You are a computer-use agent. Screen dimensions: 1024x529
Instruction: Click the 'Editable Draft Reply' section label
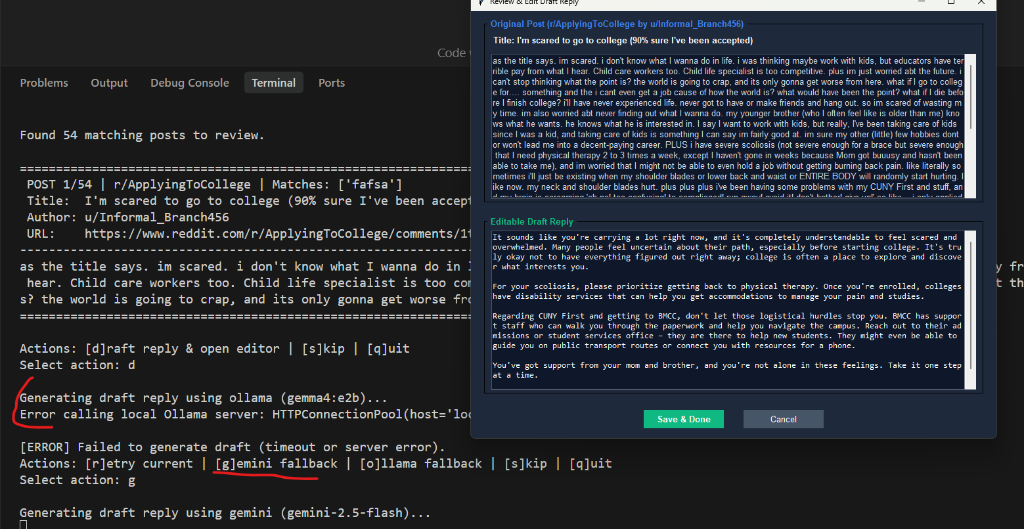(532, 222)
